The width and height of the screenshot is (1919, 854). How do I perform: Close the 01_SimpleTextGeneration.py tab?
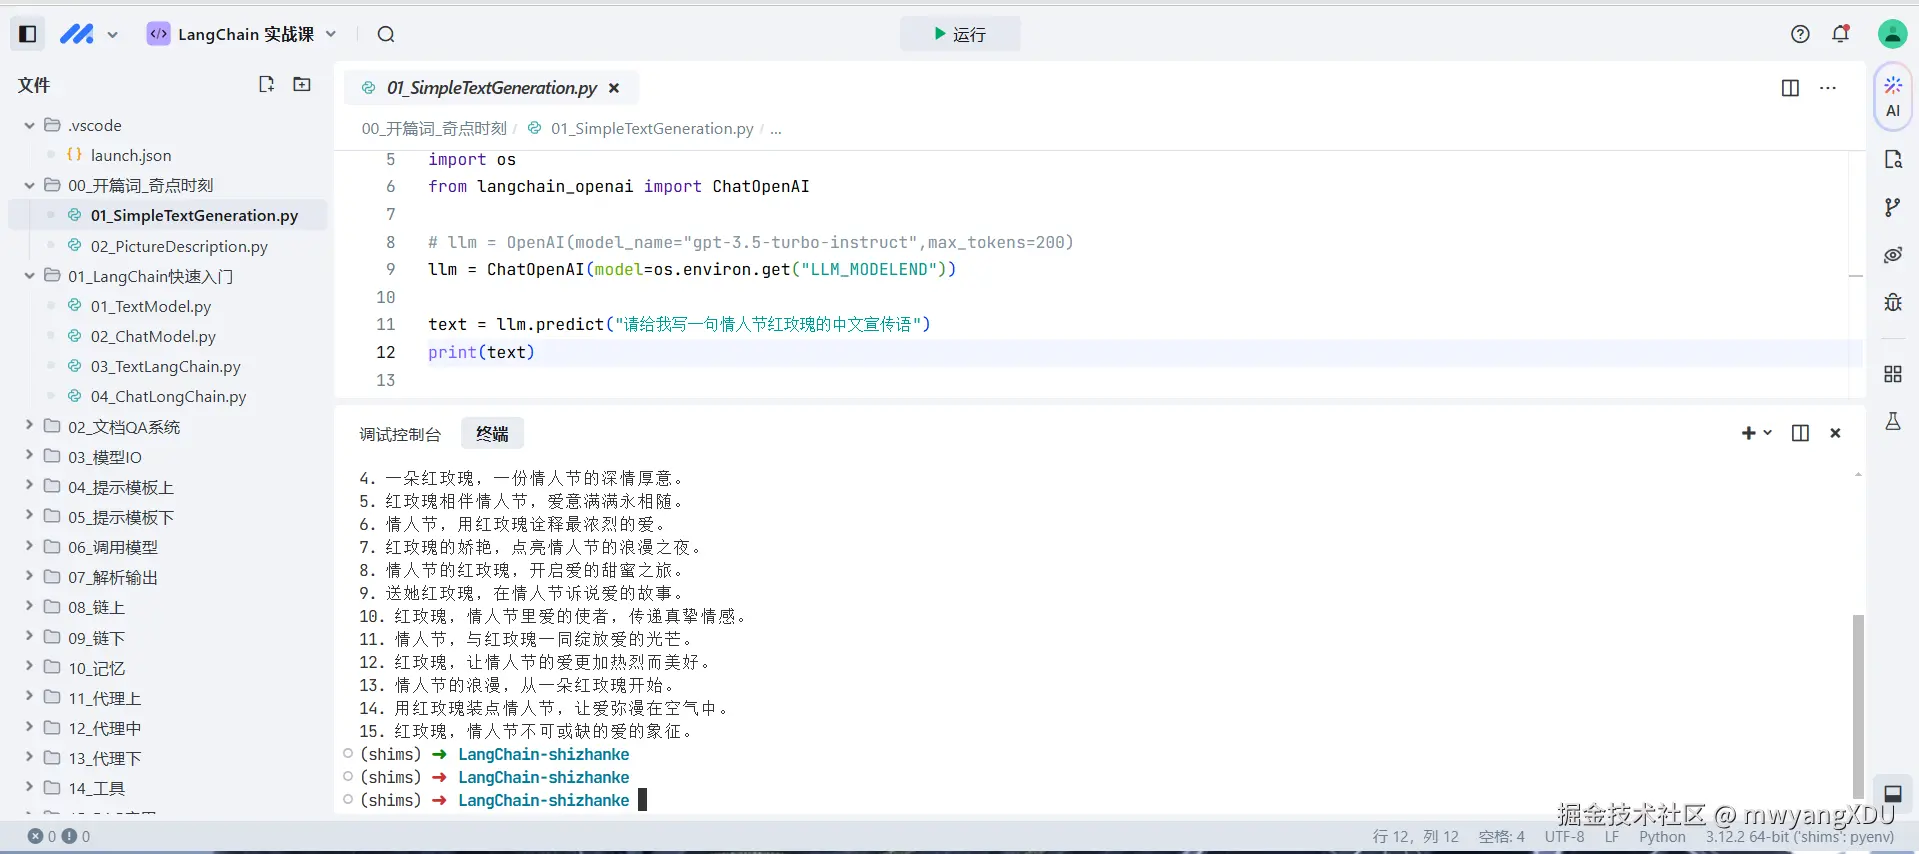pos(614,88)
